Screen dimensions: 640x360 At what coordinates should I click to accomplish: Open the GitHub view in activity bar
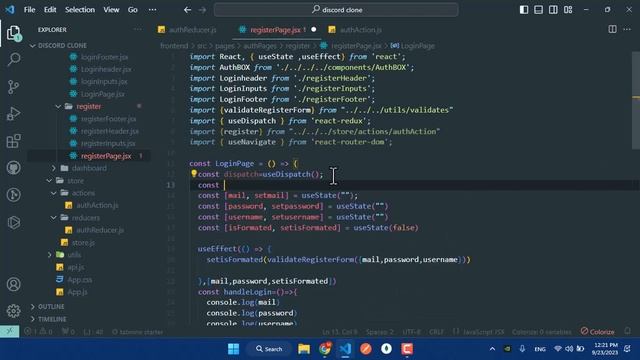click(13, 168)
